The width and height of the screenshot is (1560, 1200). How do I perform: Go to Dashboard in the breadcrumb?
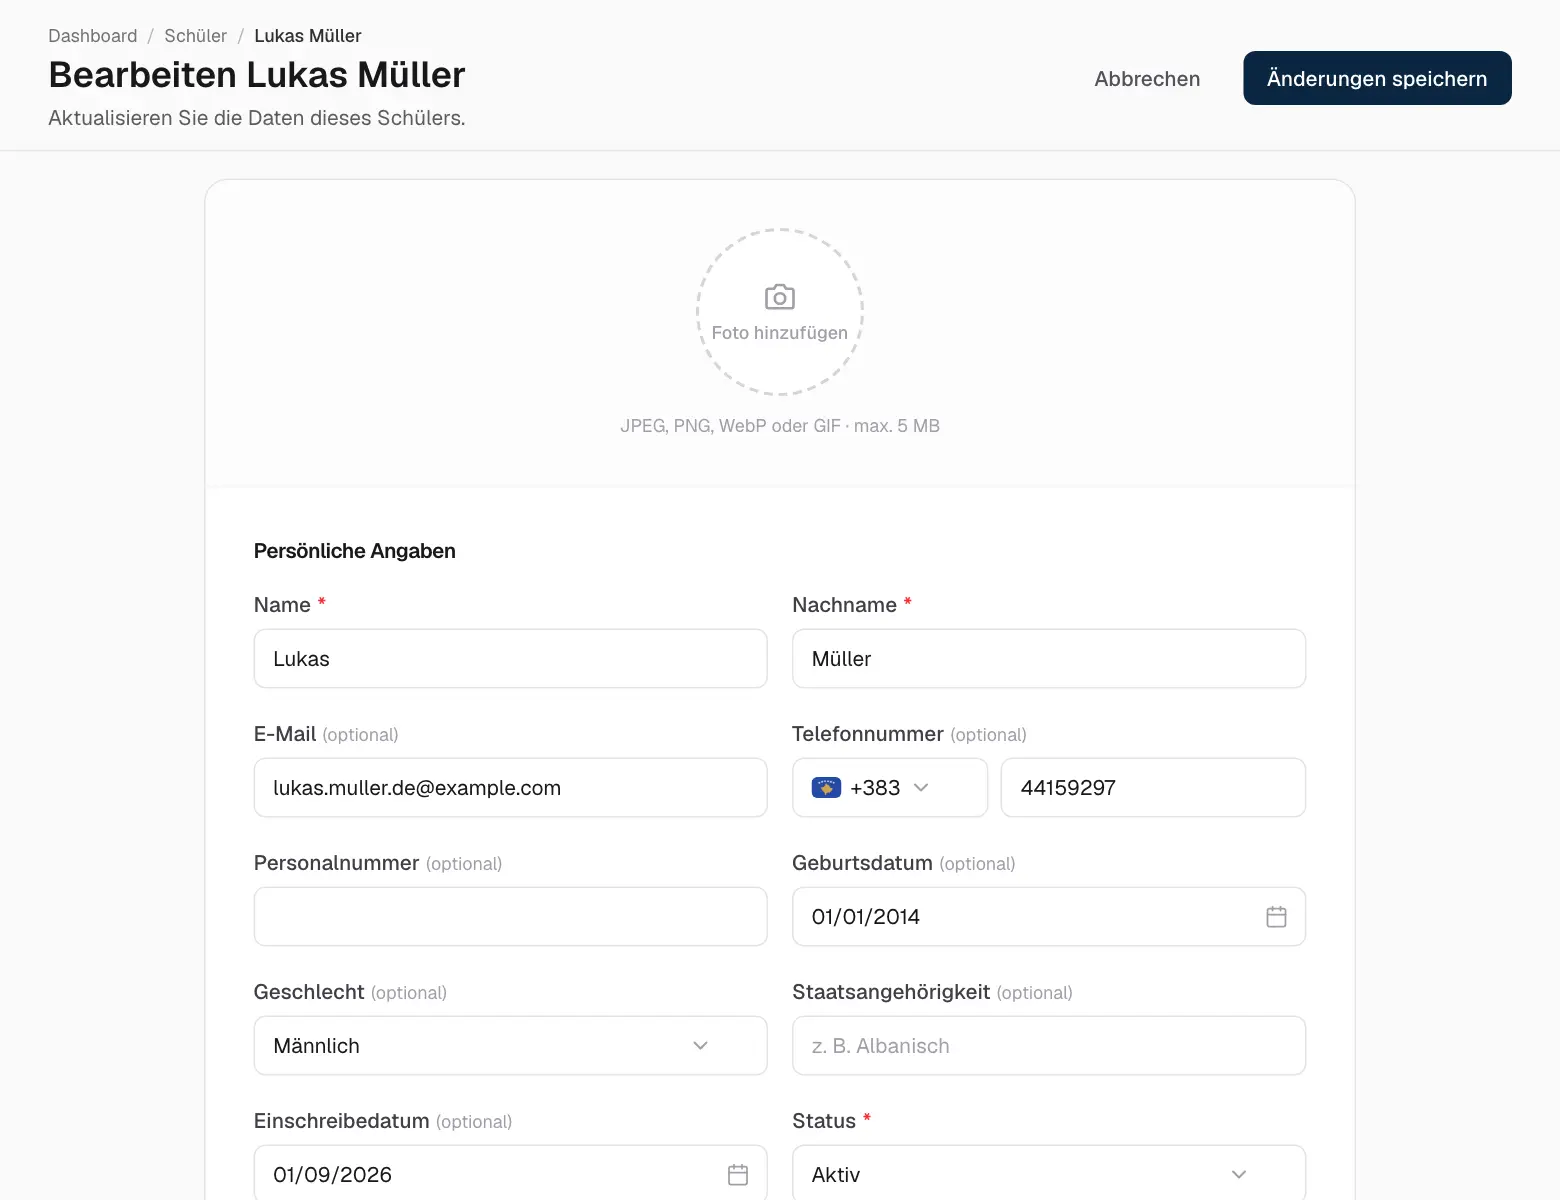(93, 36)
